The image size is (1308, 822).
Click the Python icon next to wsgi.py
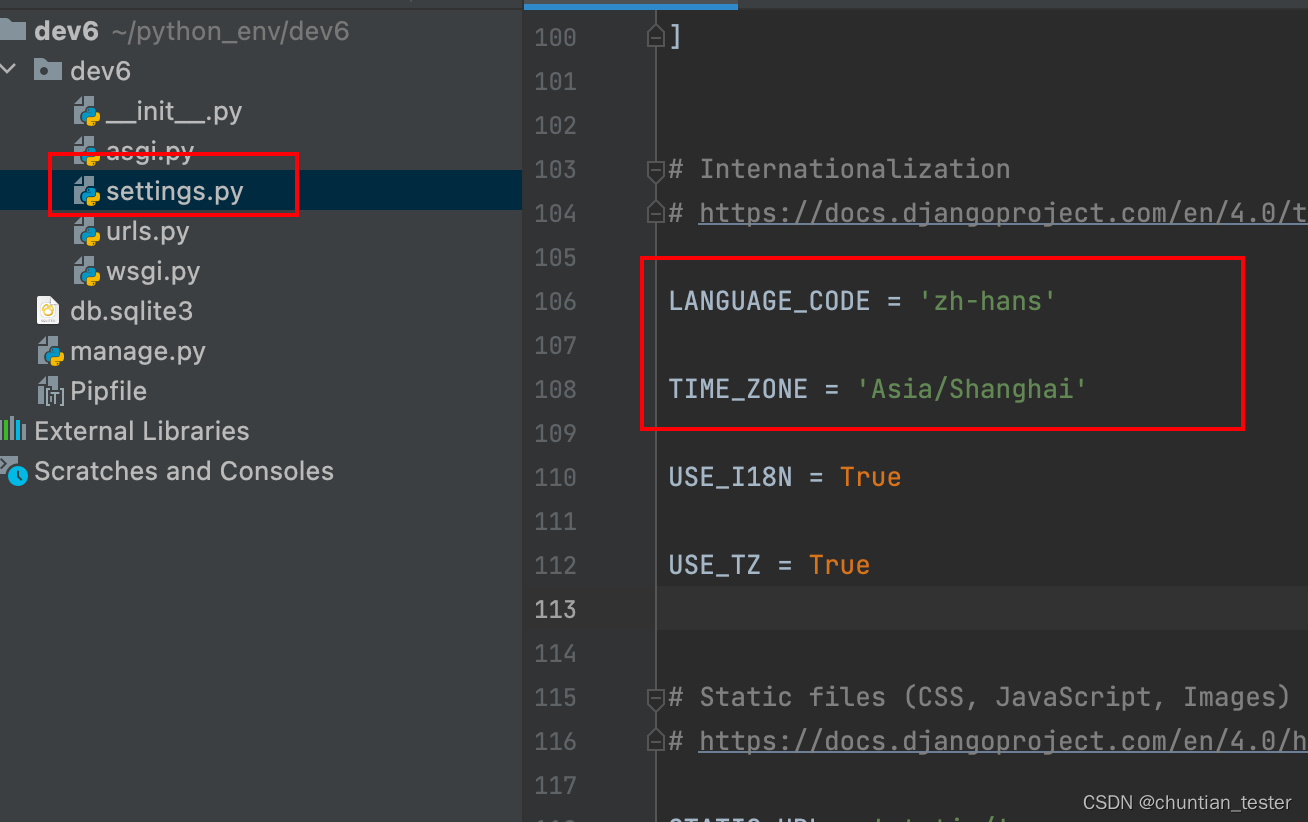coord(88,271)
